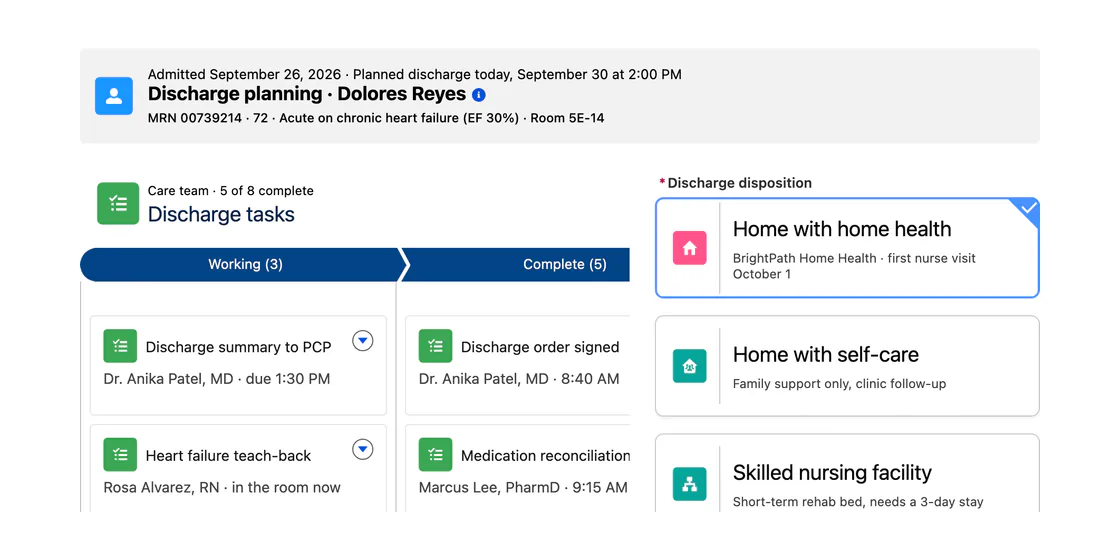Click Short-term rehab bed description text
The image size is (1120, 560).
click(x=858, y=502)
